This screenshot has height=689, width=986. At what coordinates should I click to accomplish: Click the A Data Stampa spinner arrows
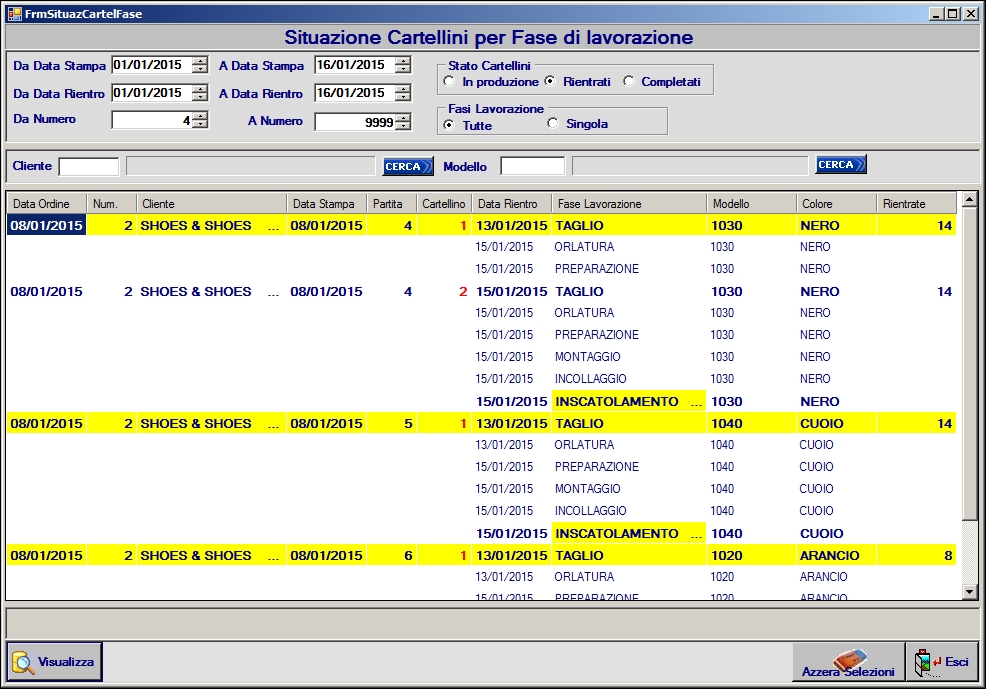pos(403,65)
